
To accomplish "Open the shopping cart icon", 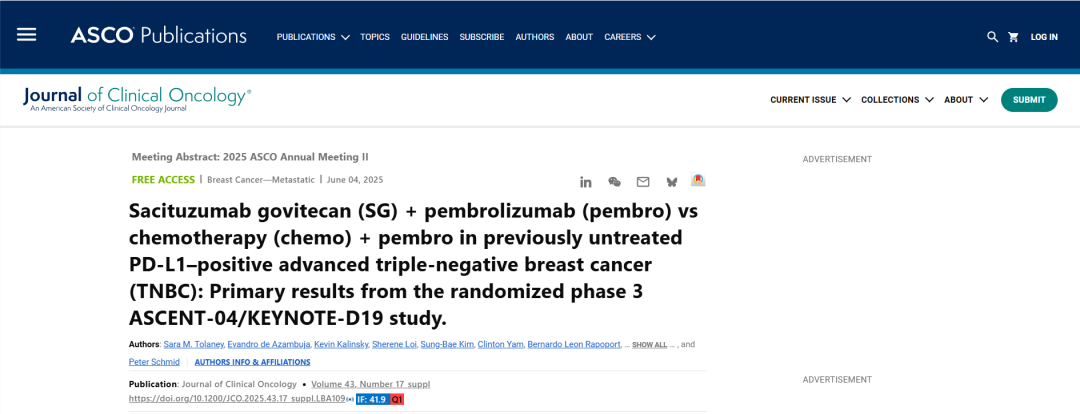I will (1013, 37).
